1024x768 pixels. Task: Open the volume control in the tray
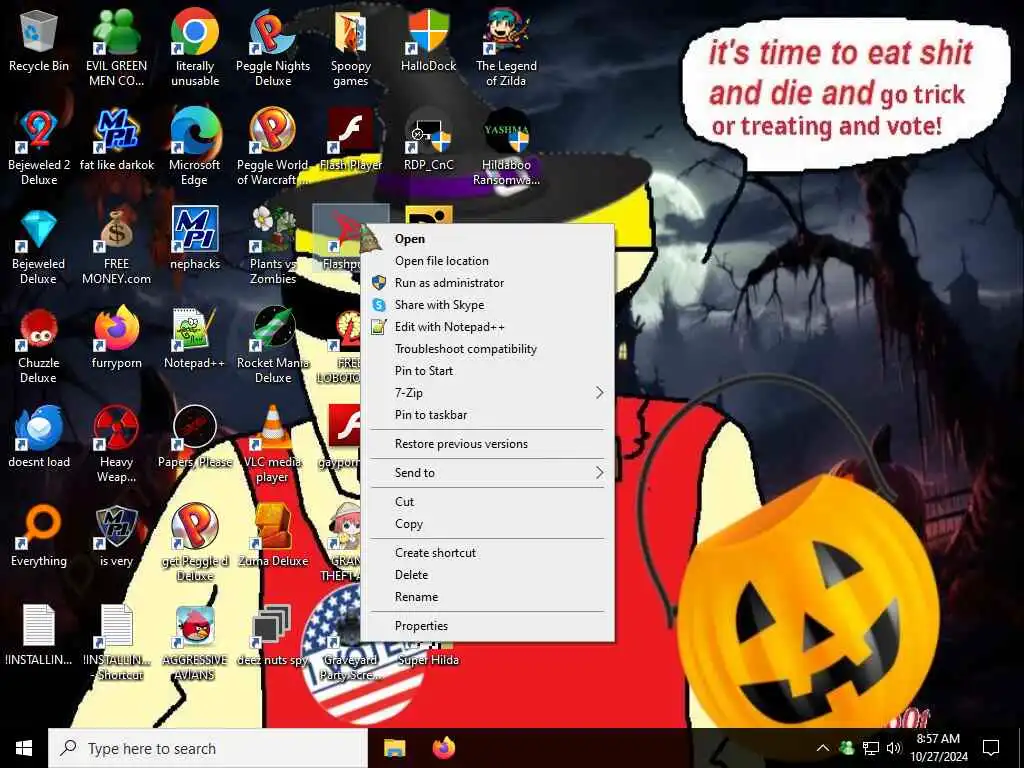point(893,748)
